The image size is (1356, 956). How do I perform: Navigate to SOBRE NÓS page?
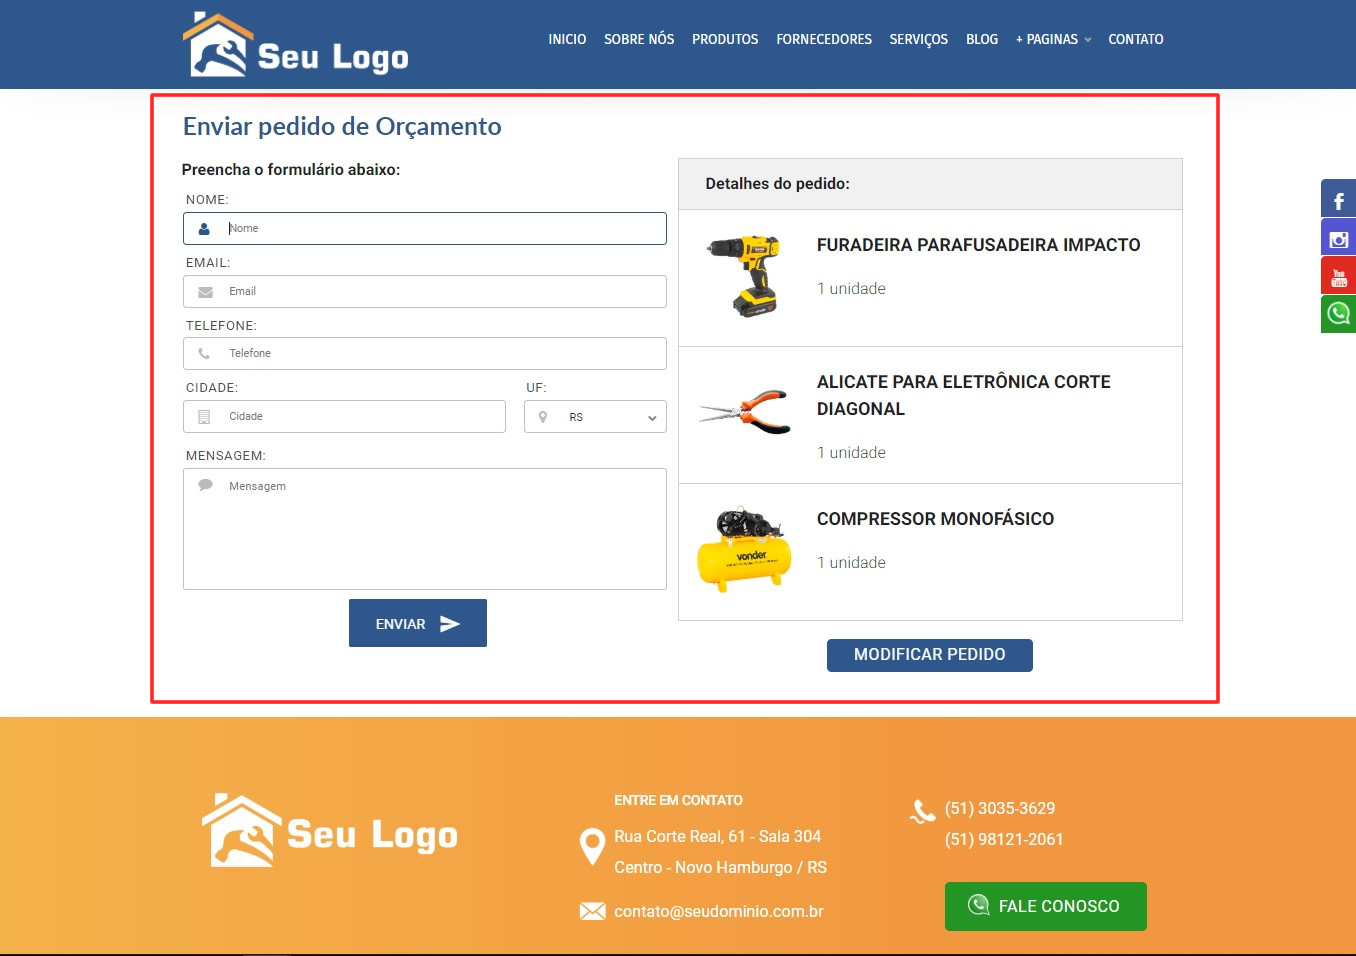point(639,40)
